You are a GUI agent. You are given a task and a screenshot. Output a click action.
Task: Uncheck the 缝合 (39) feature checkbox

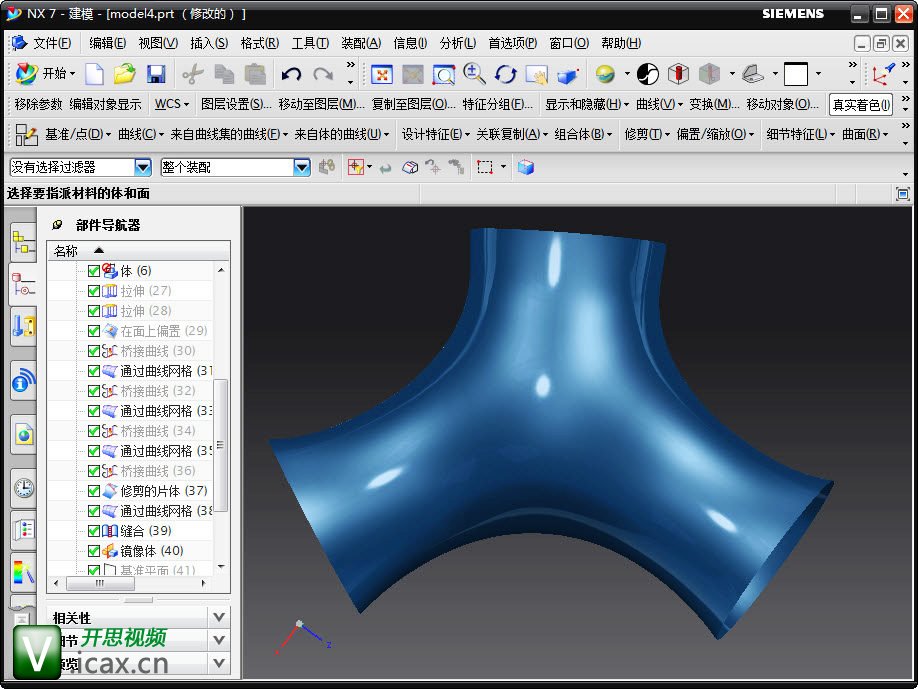(94, 531)
